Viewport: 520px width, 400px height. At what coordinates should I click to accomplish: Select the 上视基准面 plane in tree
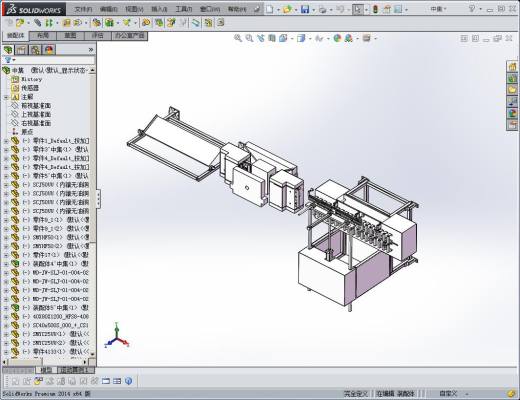[36, 114]
